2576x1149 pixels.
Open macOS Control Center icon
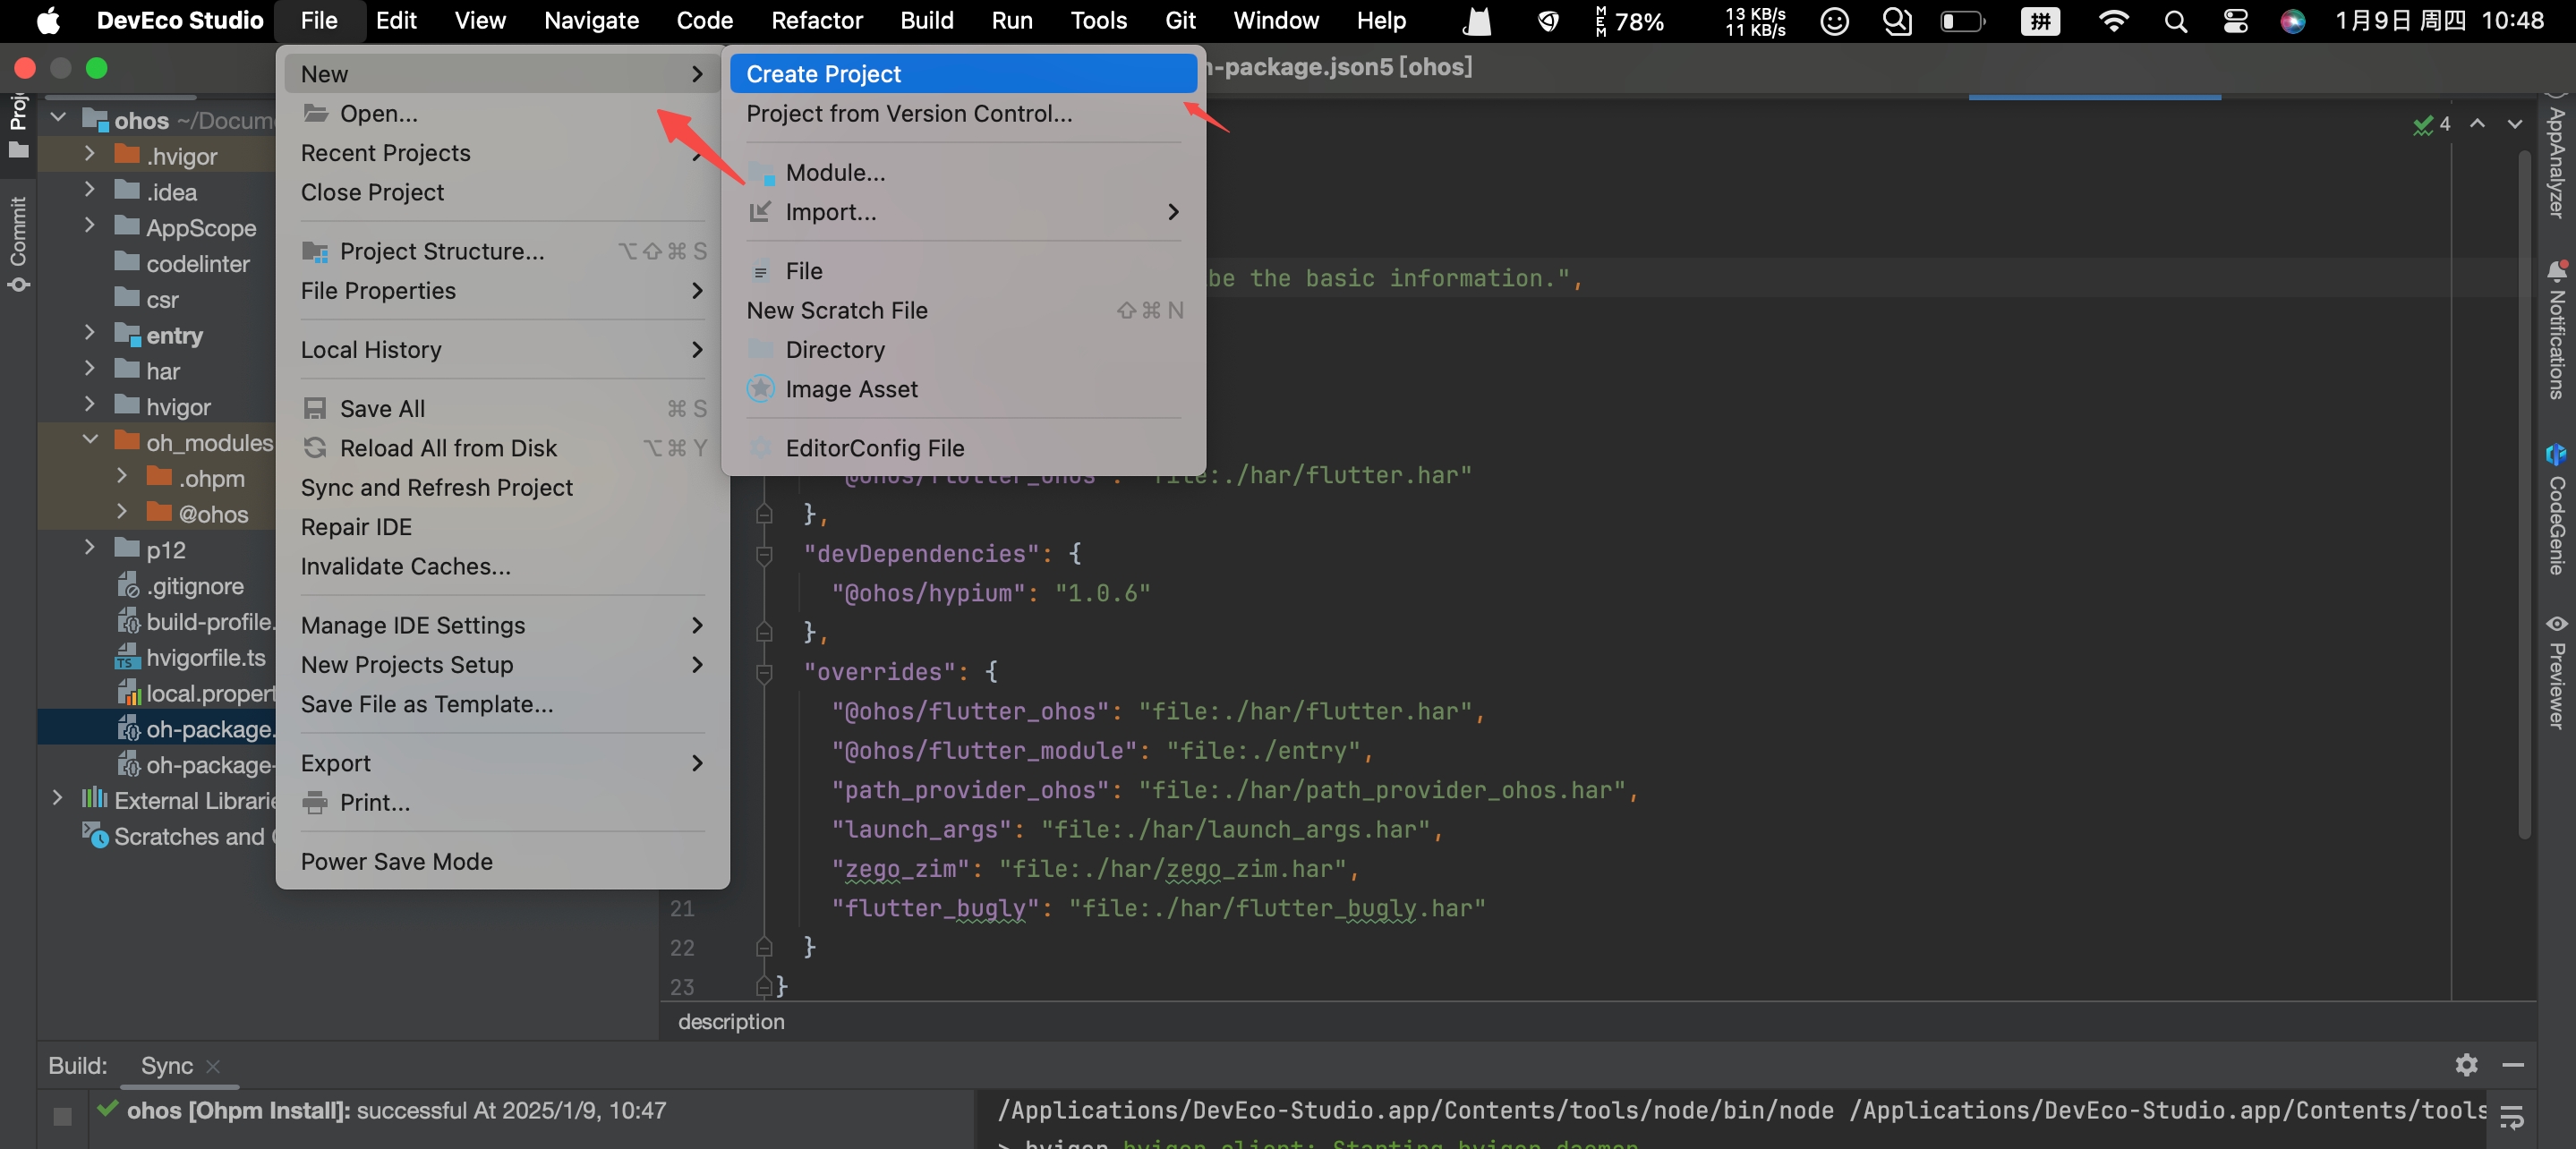click(x=2236, y=21)
